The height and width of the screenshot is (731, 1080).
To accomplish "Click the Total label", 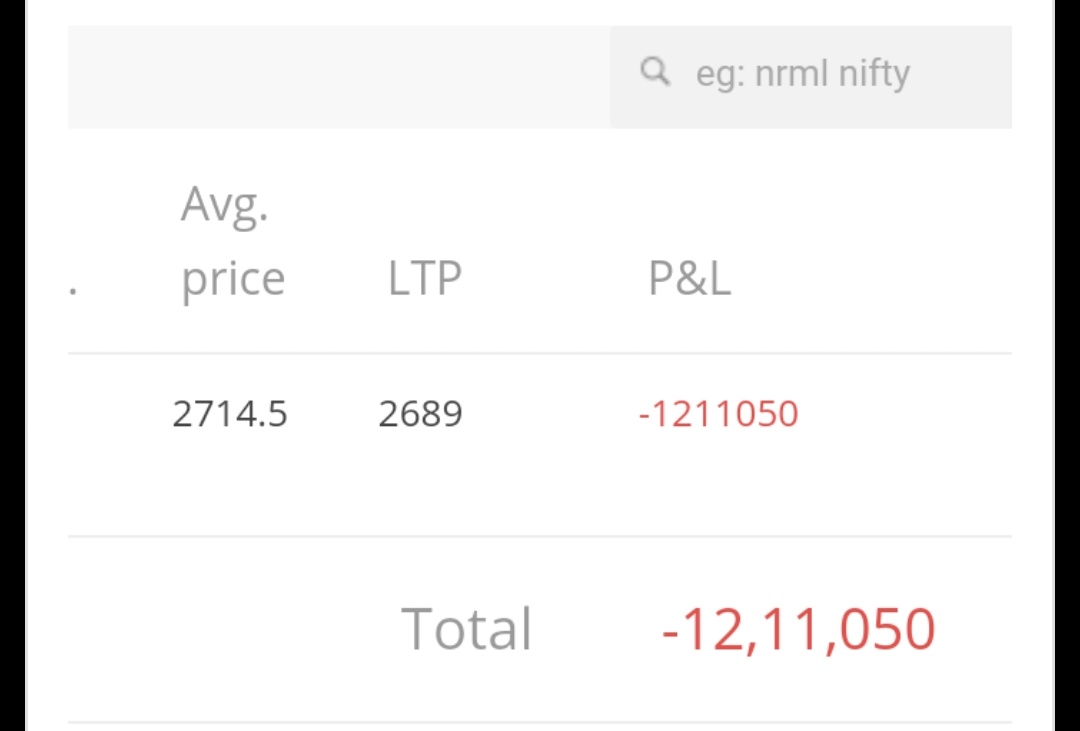I will tap(466, 629).
